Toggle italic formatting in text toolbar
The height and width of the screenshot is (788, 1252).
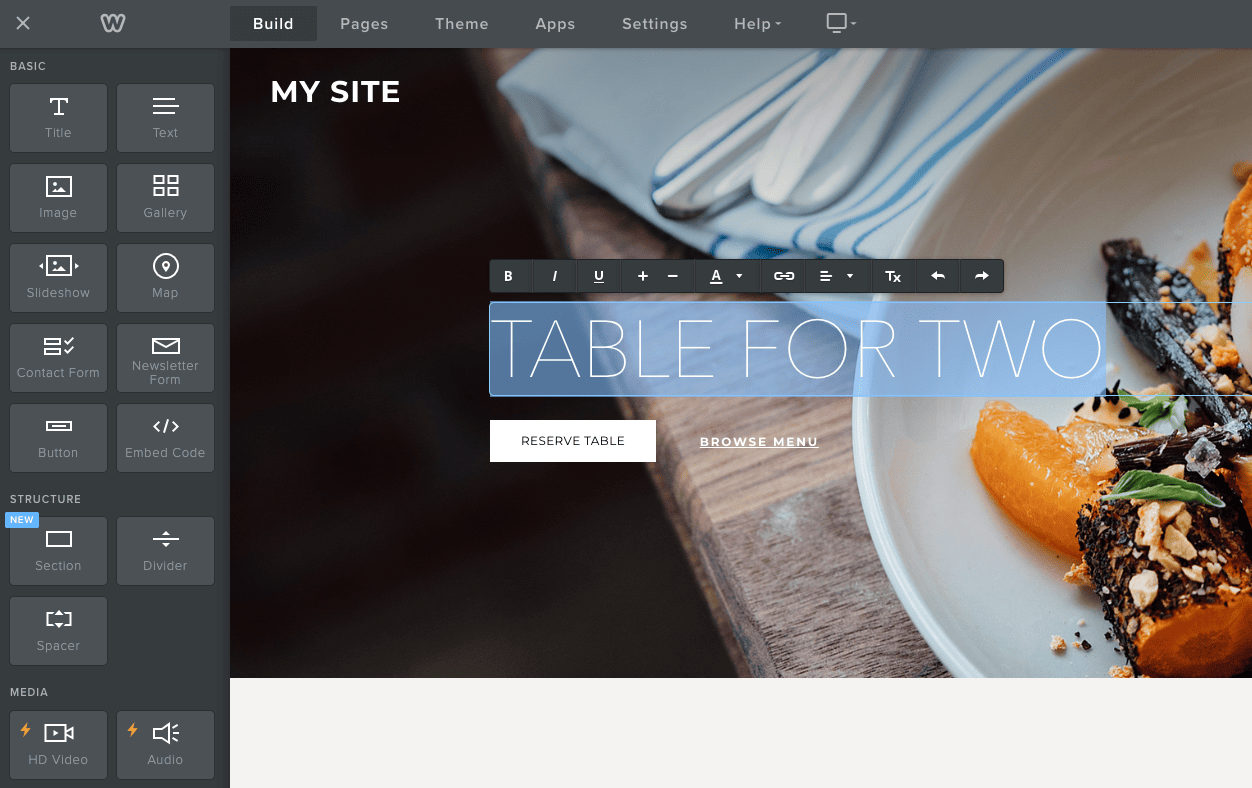555,276
